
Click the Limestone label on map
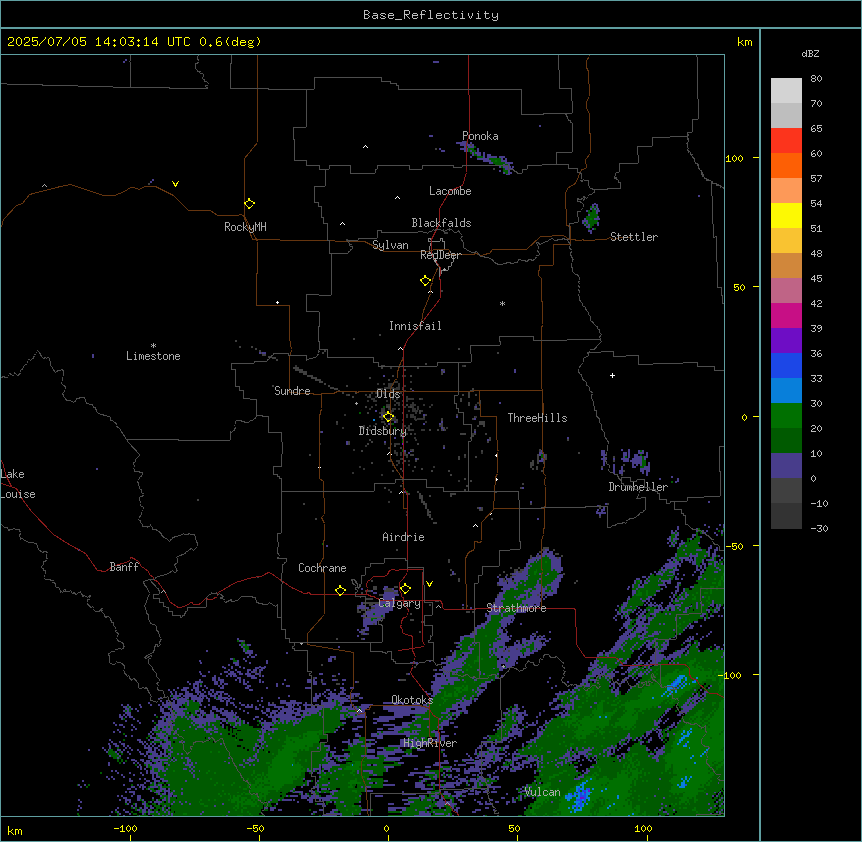(x=153, y=356)
